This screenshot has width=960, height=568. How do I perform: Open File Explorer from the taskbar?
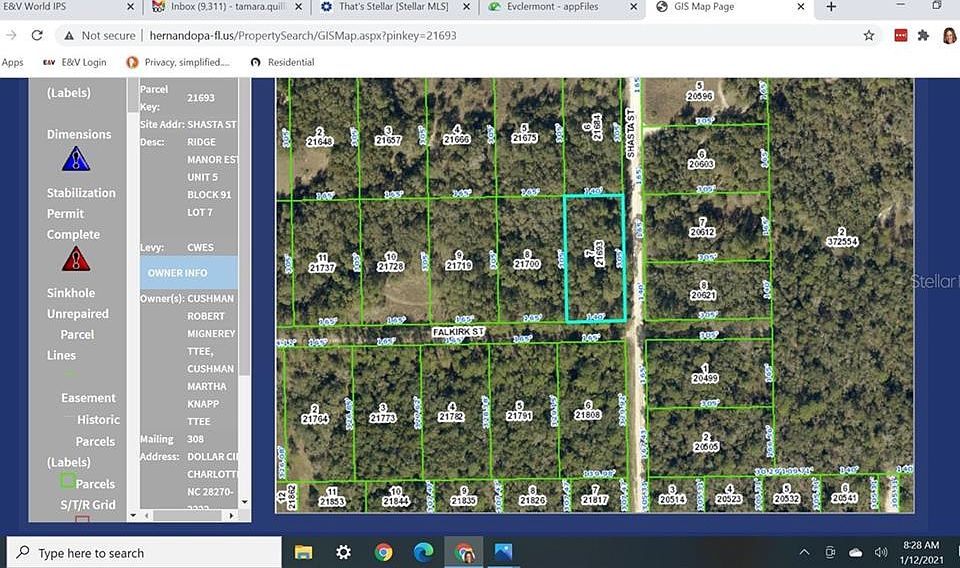pos(304,553)
